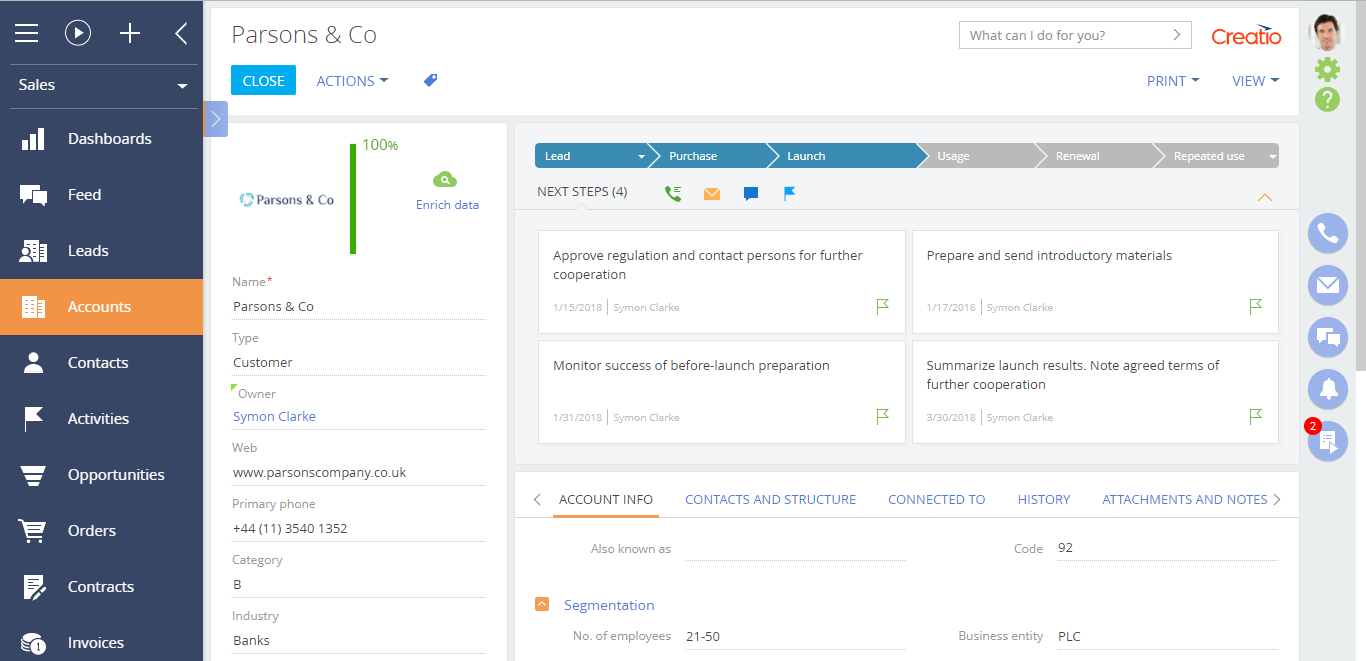1366x661 pixels.
Task: Open the Approve regulation and contact persons task
Action: tap(722, 282)
